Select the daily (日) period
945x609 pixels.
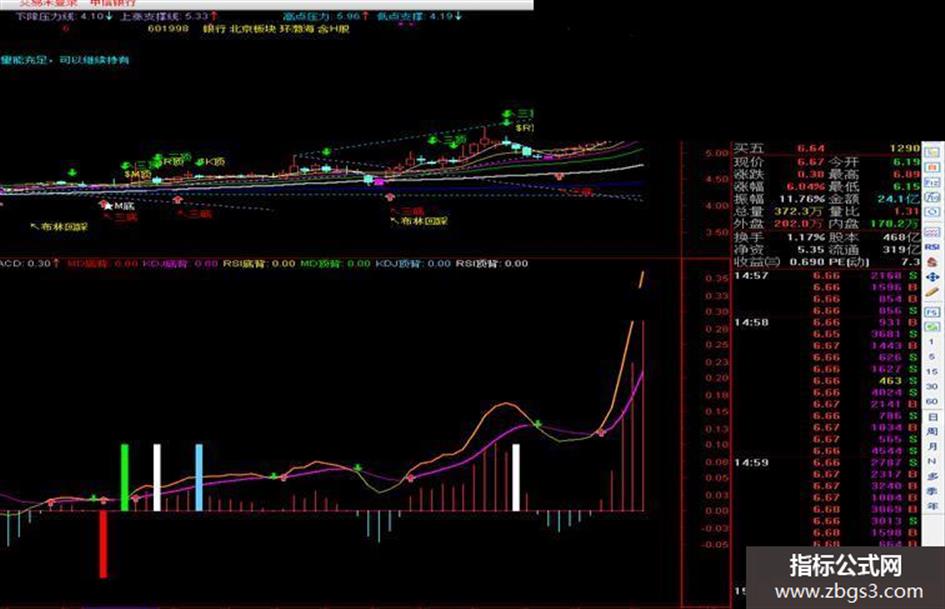(932, 417)
